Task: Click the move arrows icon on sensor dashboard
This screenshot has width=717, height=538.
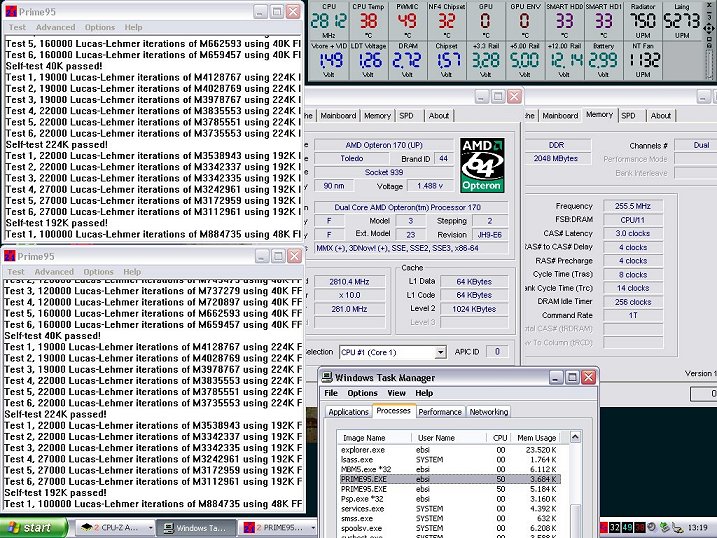Action: (709, 29)
